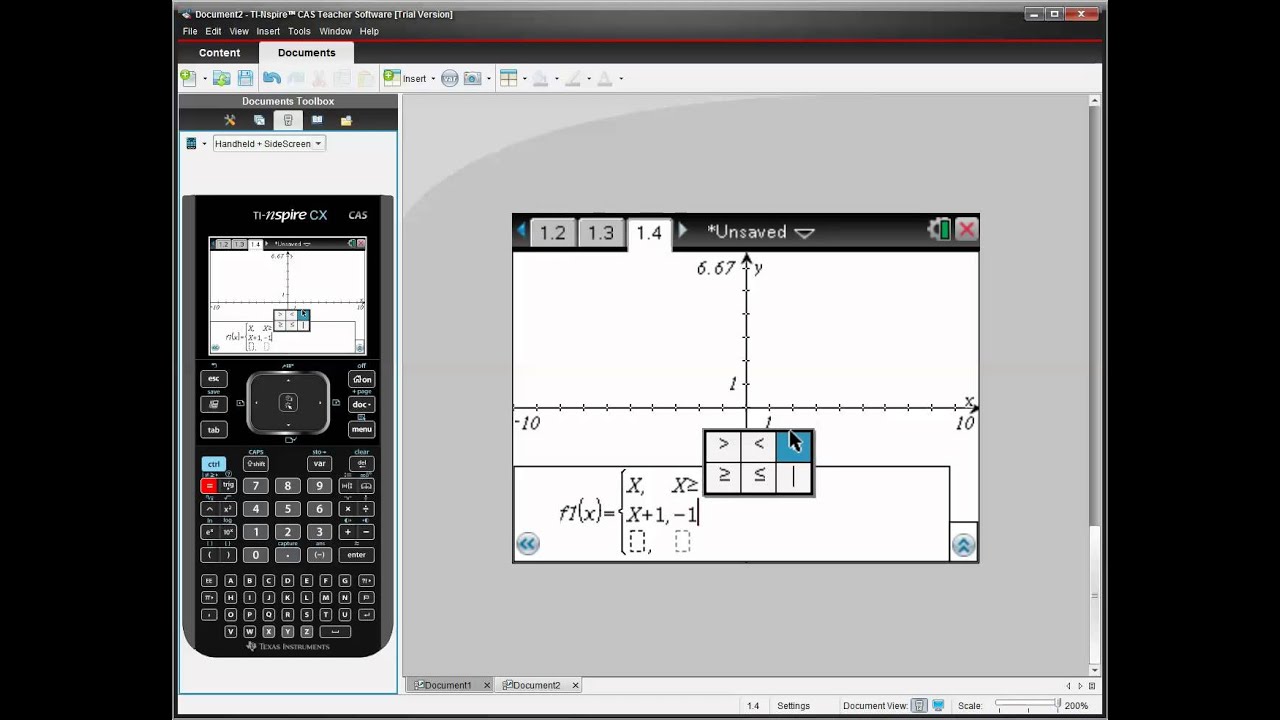Click the Open Document toolbar icon
The height and width of the screenshot is (720, 1280).
[222, 78]
